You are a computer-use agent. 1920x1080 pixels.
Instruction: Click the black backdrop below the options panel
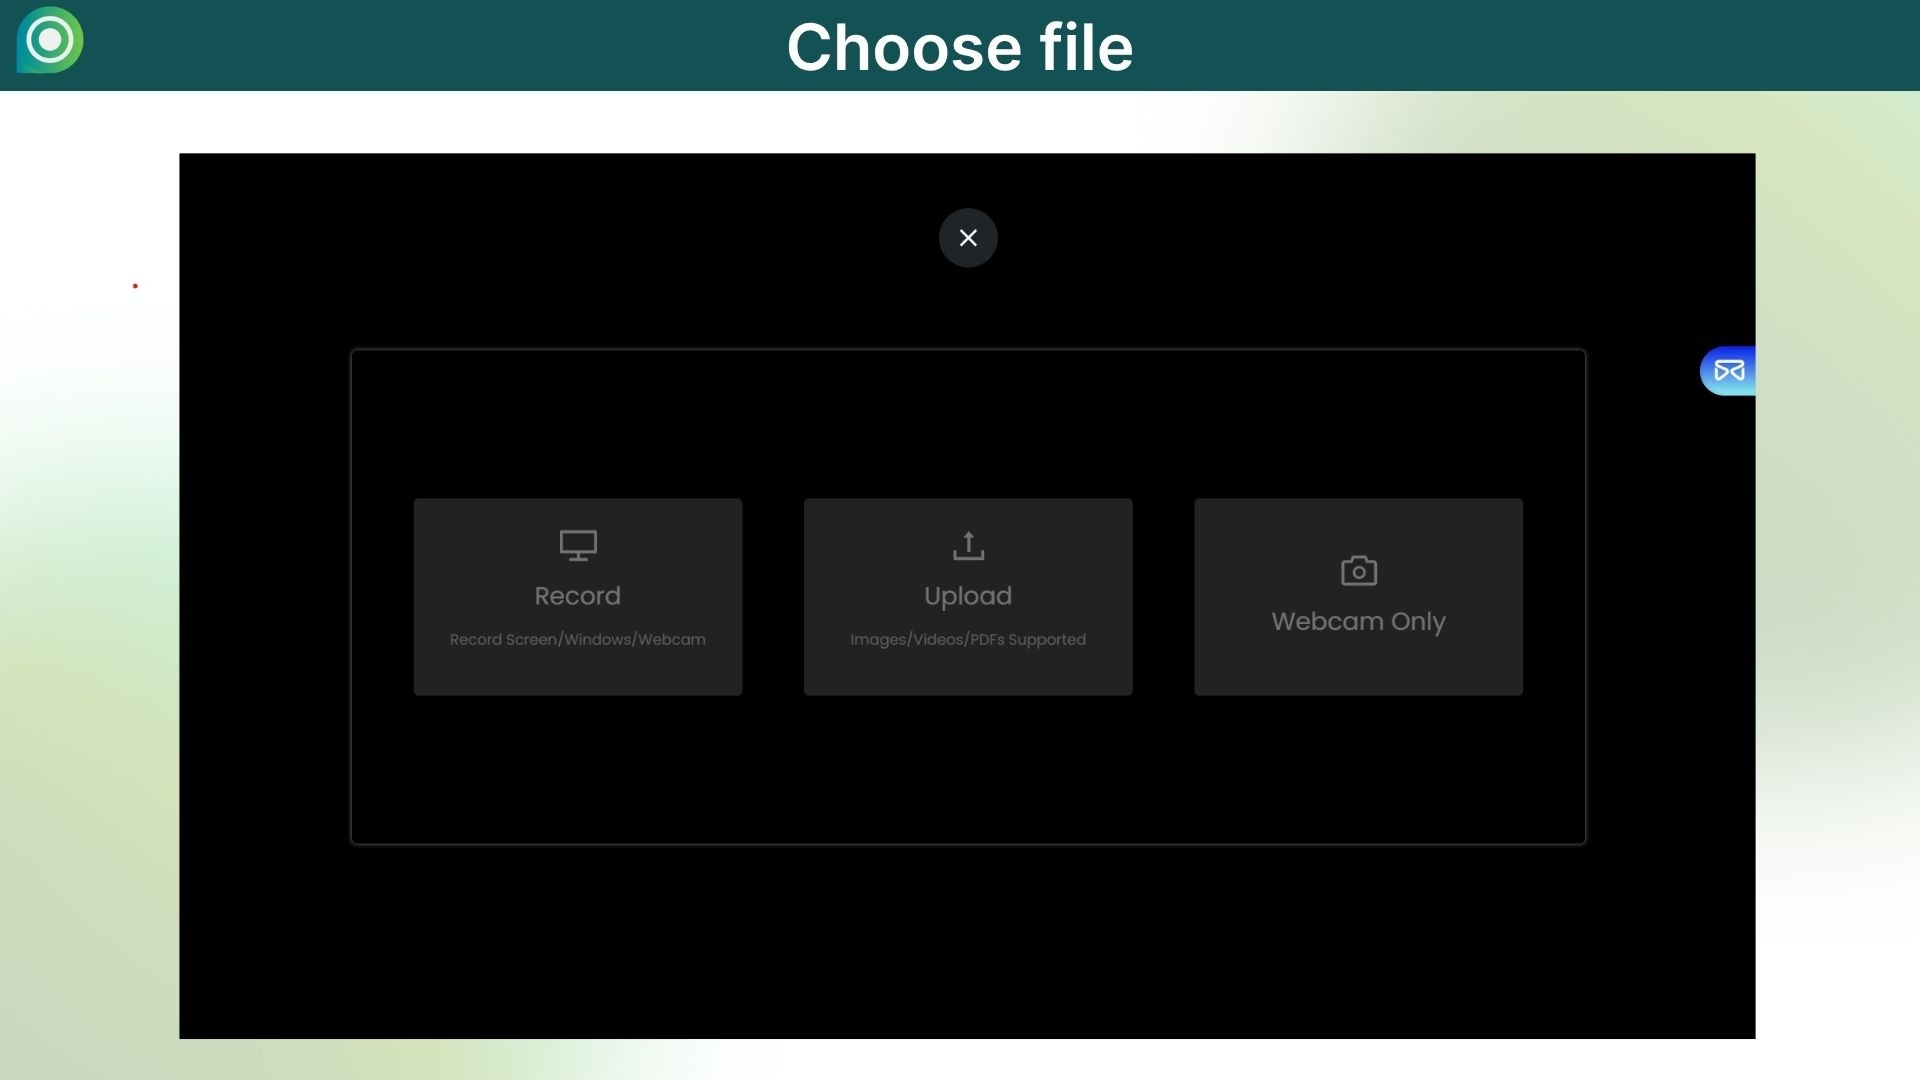(x=968, y=940)
